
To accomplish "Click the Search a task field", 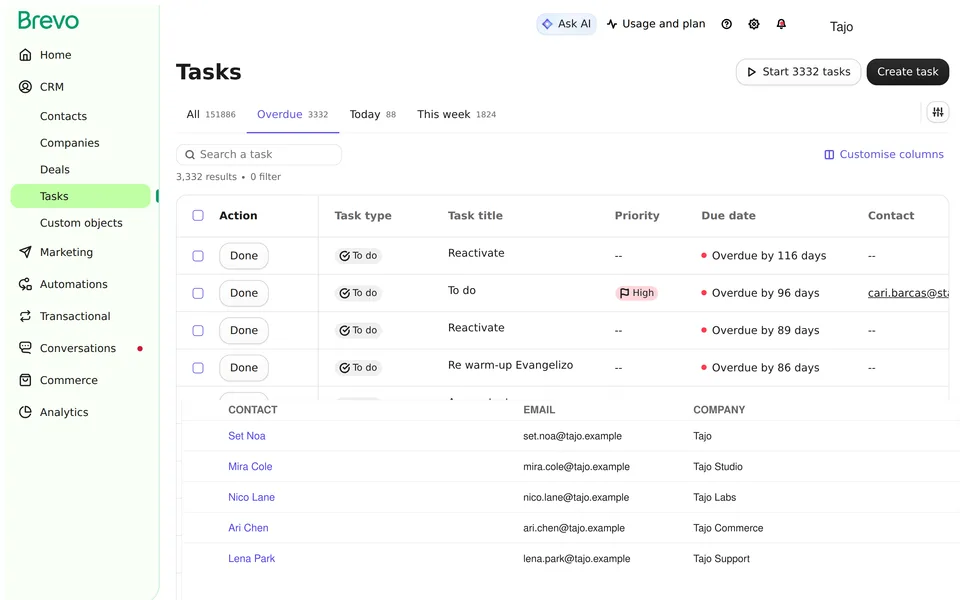I will (x=259, y=155).
